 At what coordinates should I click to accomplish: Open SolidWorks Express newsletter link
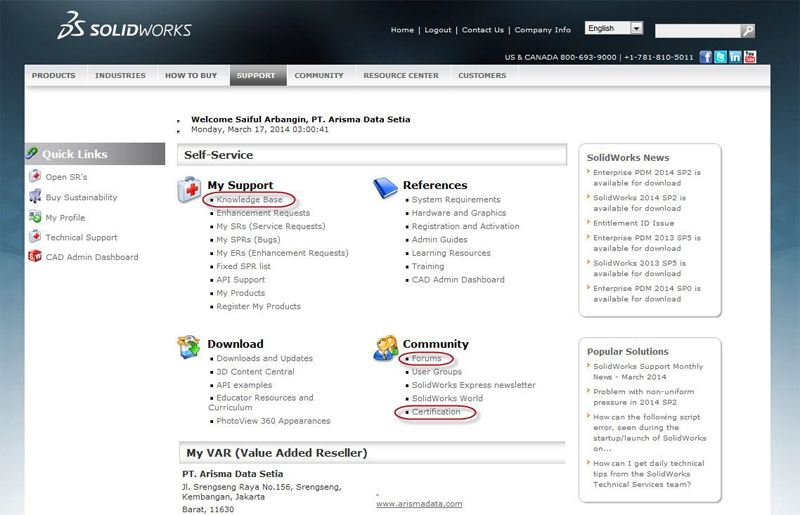pyautogui.click(x=473, y=385)
